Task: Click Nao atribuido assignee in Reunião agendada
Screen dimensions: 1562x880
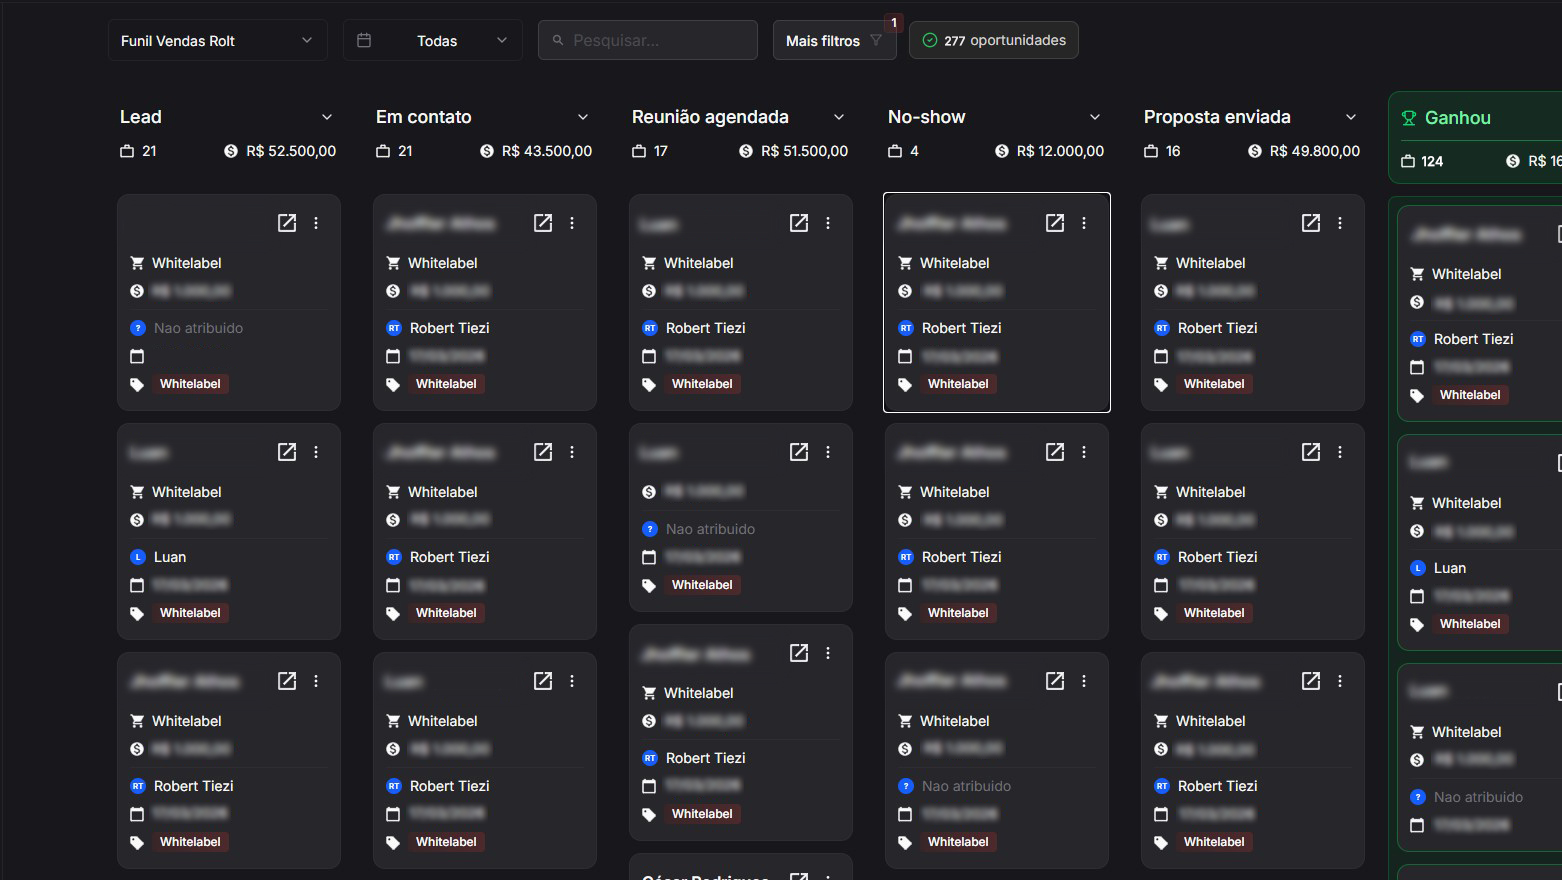Action: tap(710, 529)
